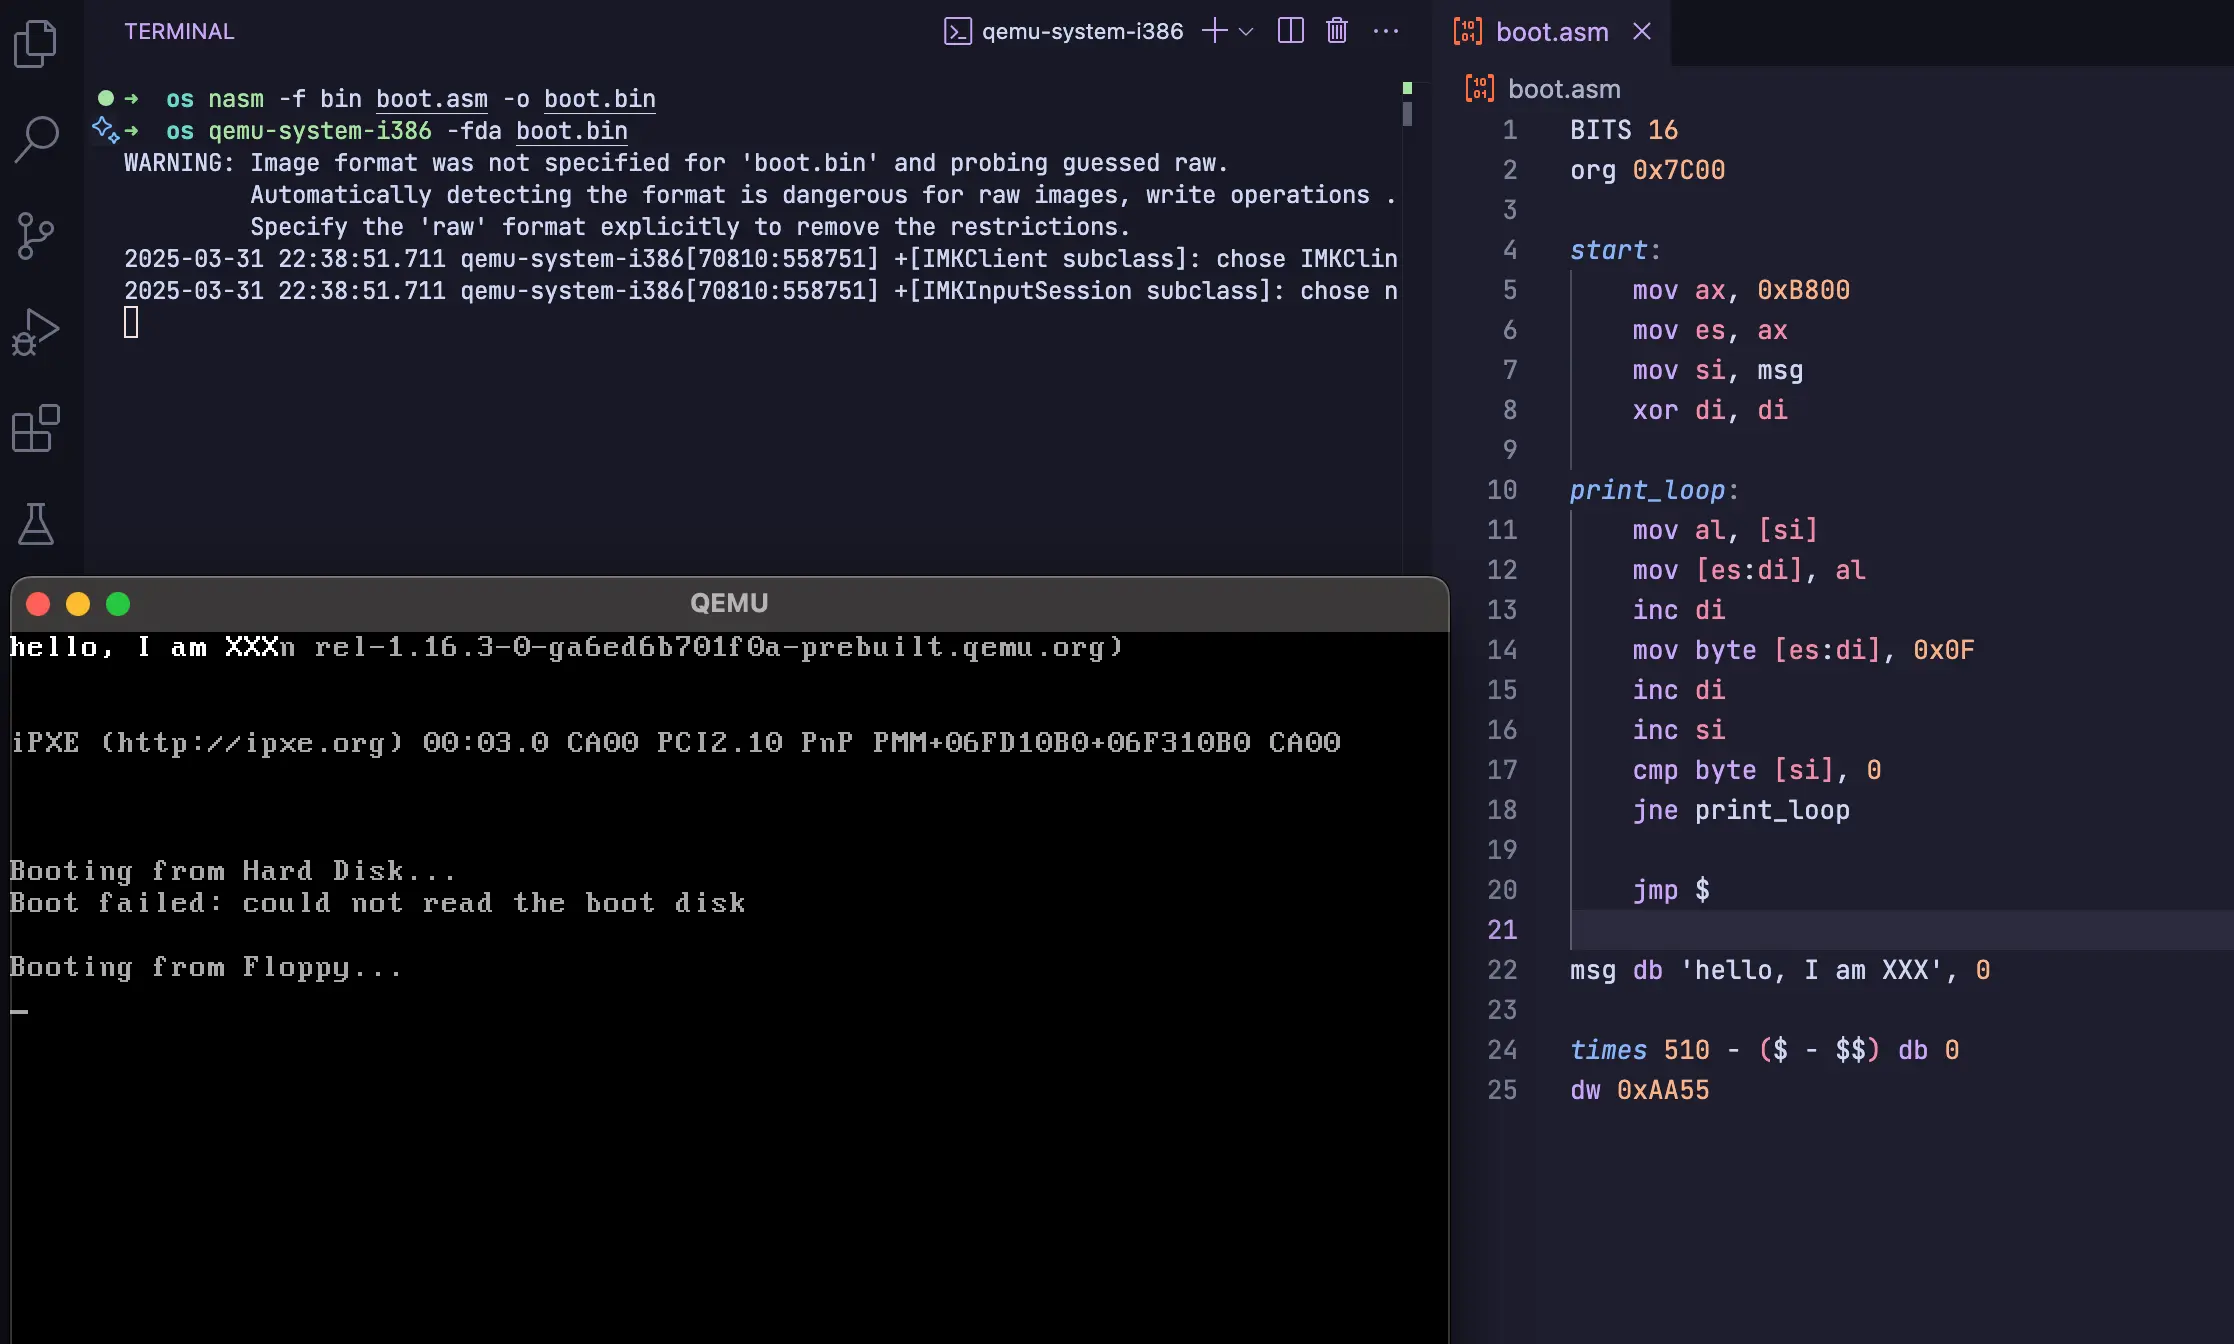Open the terminal panel ellipsis menu

(x=1386, y=31)
